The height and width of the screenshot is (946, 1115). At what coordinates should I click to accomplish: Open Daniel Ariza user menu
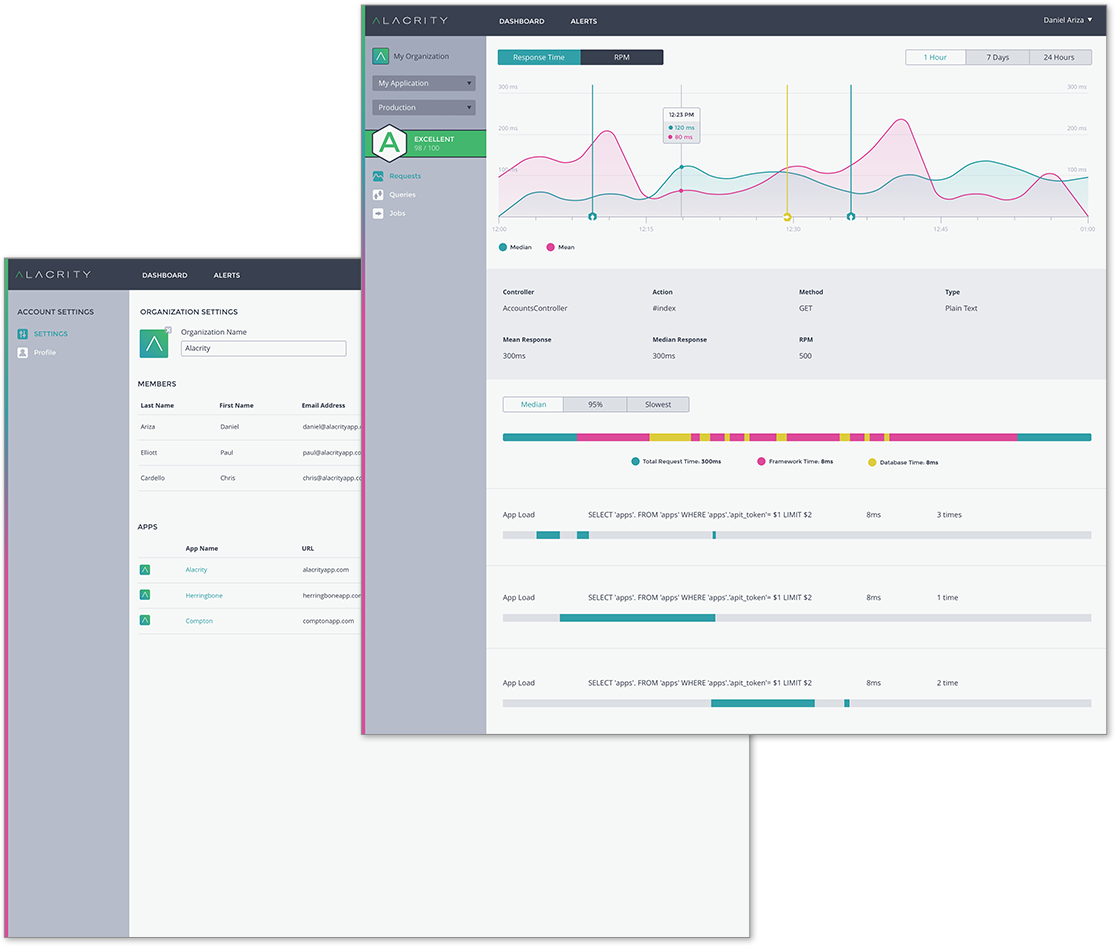[x=1067, y=20]
